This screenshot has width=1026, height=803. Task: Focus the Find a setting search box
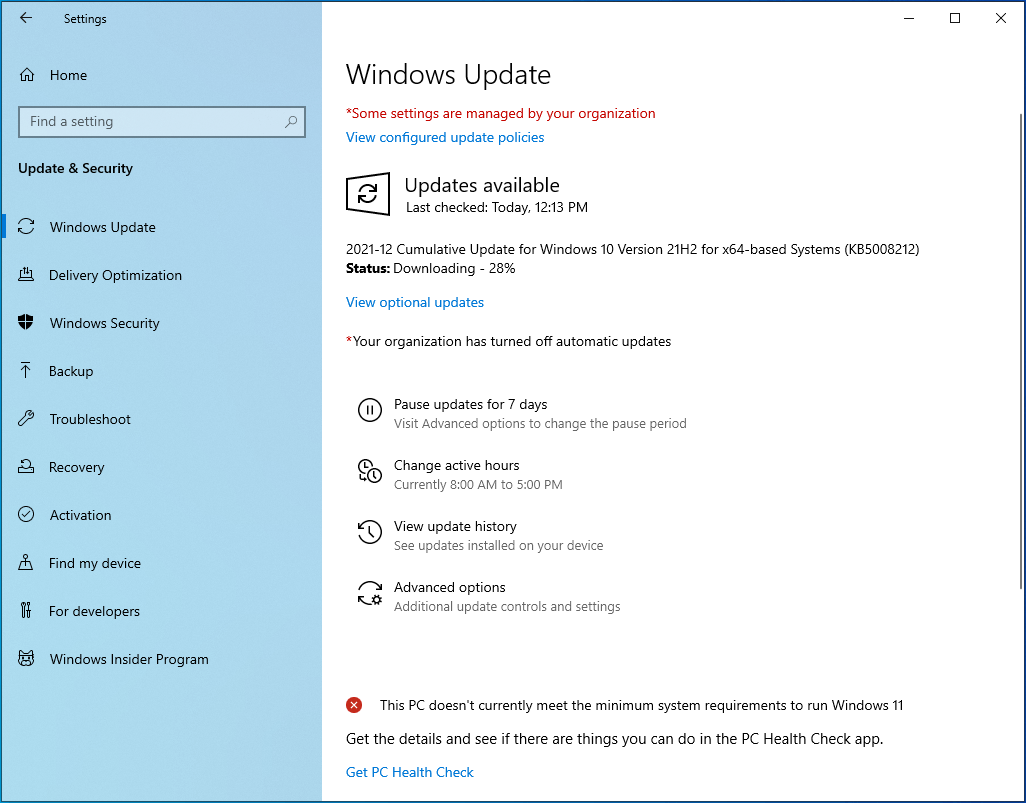(150, 122)
